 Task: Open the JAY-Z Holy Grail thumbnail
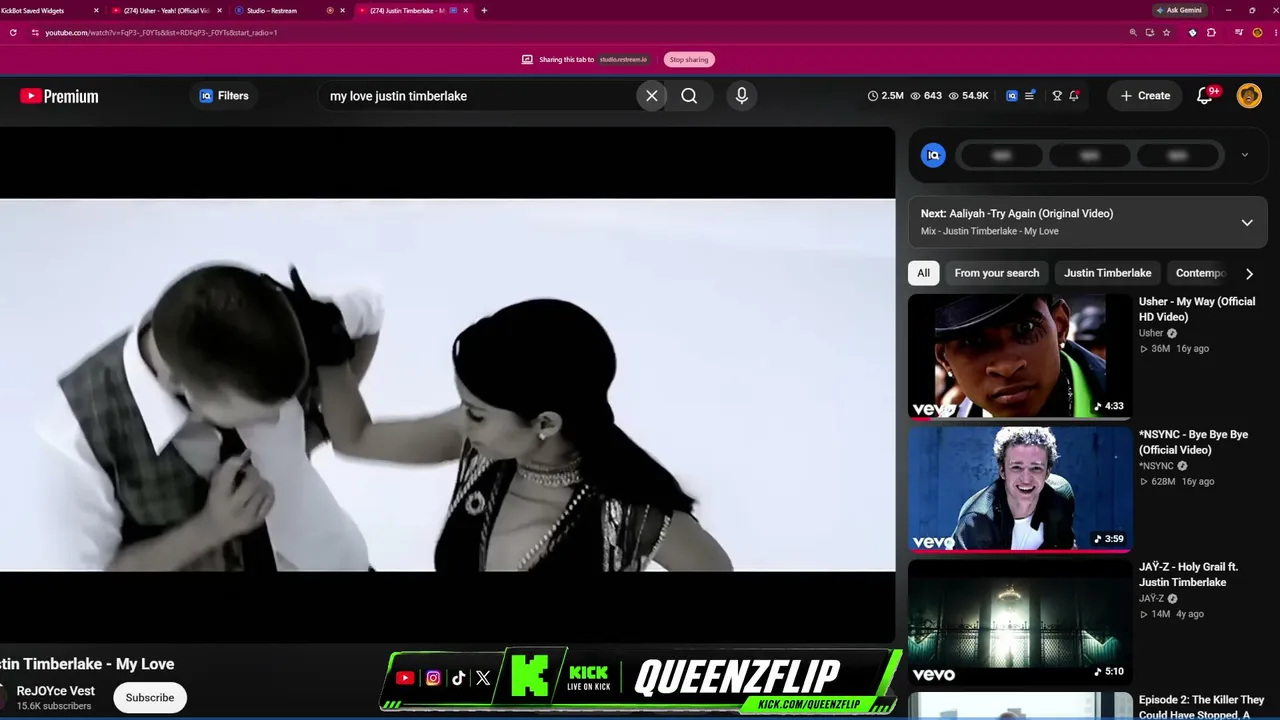tap(1020, 621)
